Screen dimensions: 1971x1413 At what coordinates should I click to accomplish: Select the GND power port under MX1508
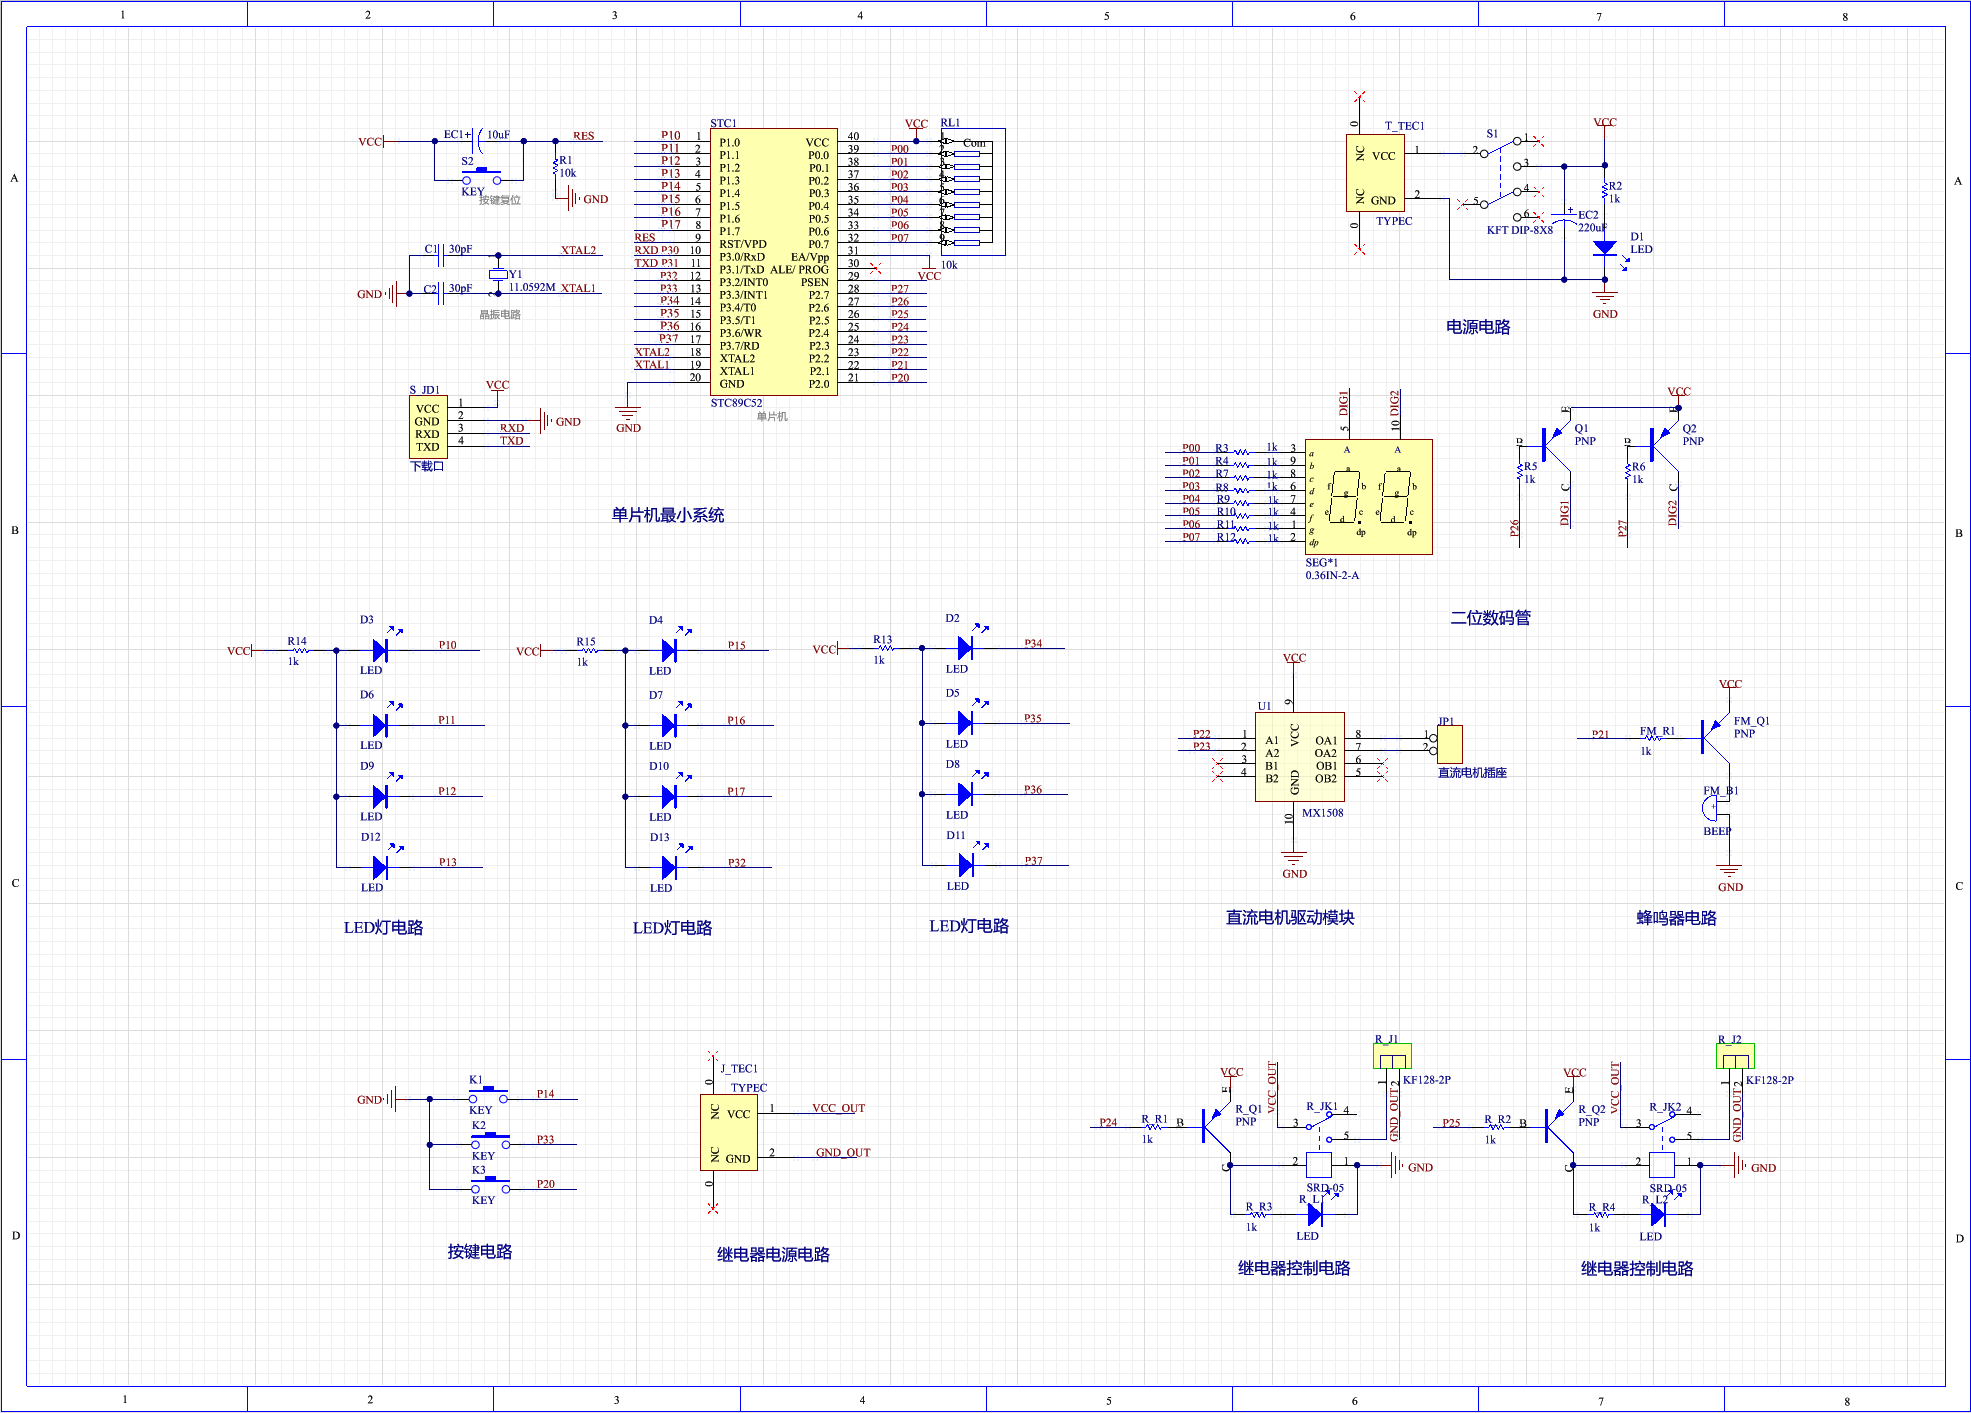pyautogui.click(x=1294, y=864)
